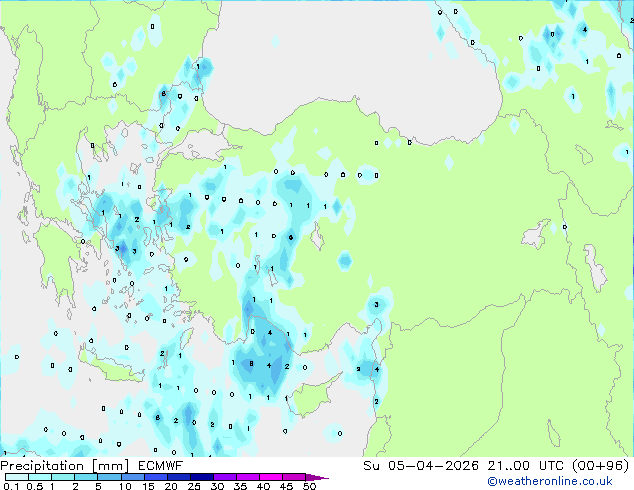Click the above-50 mm arrow tip of legend

[x=317, y=477]
